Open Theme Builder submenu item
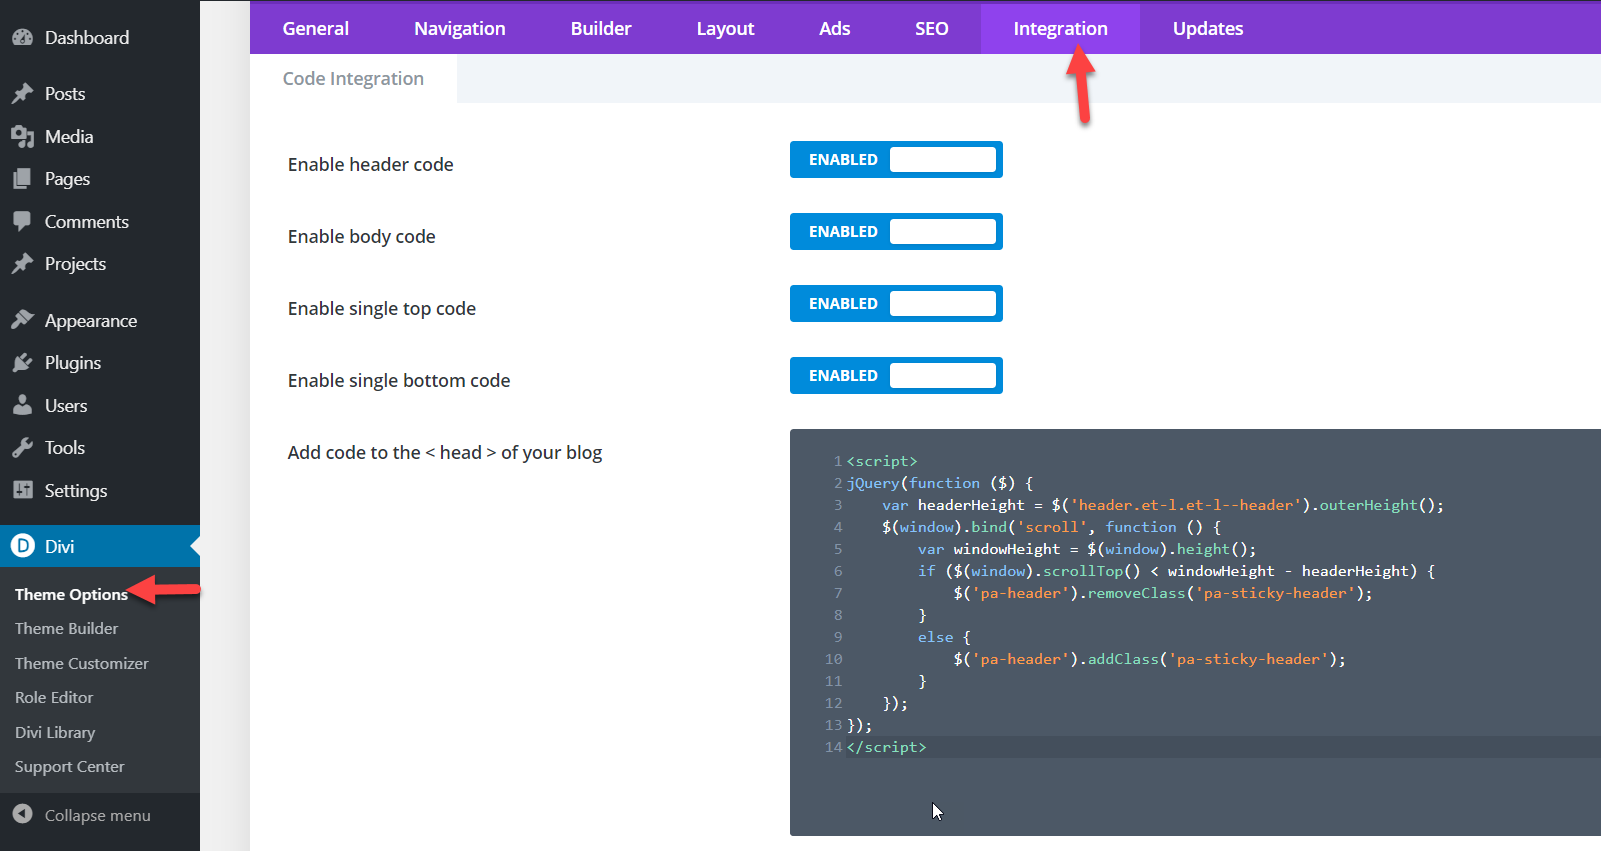This screenshot has height=851, width=1601. [66, 629]
